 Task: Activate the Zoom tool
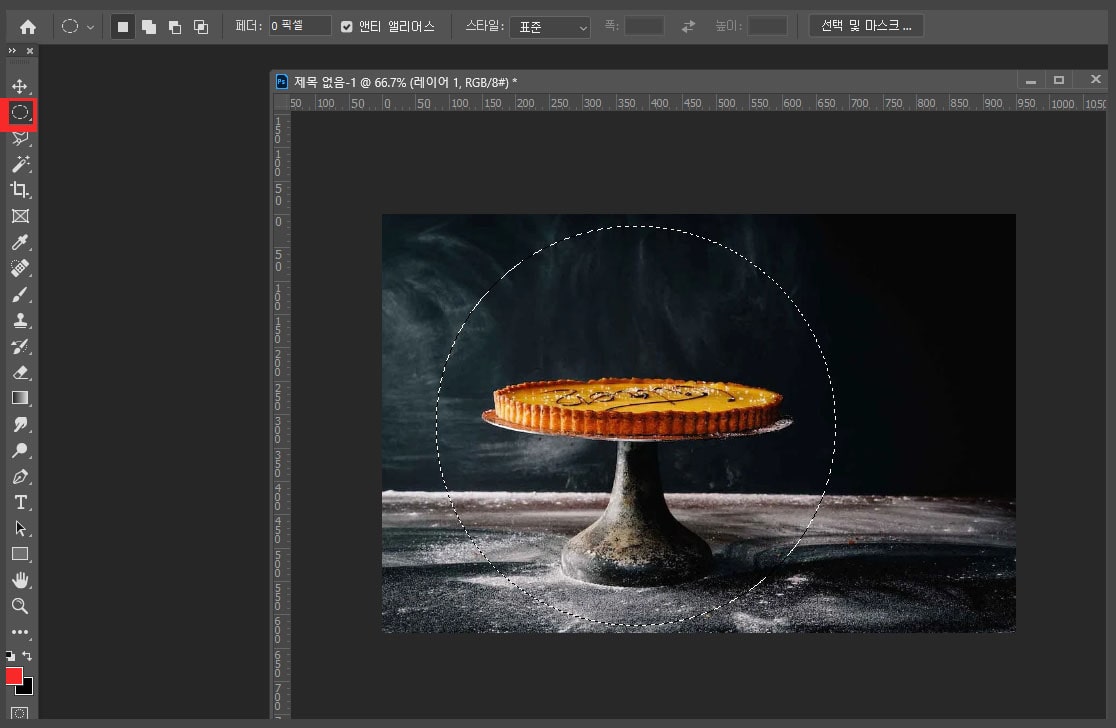19,606
